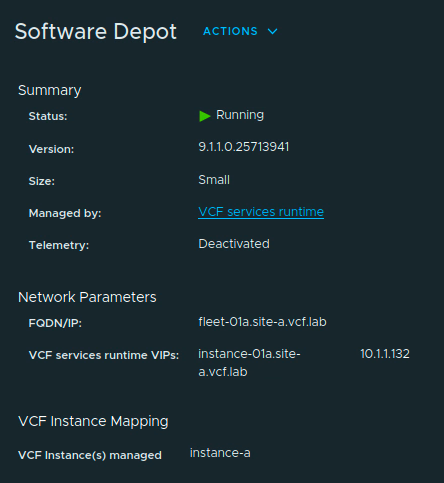Click the Size: label
This screenshot has height=483, width=444.
click(x=42, y=181)
